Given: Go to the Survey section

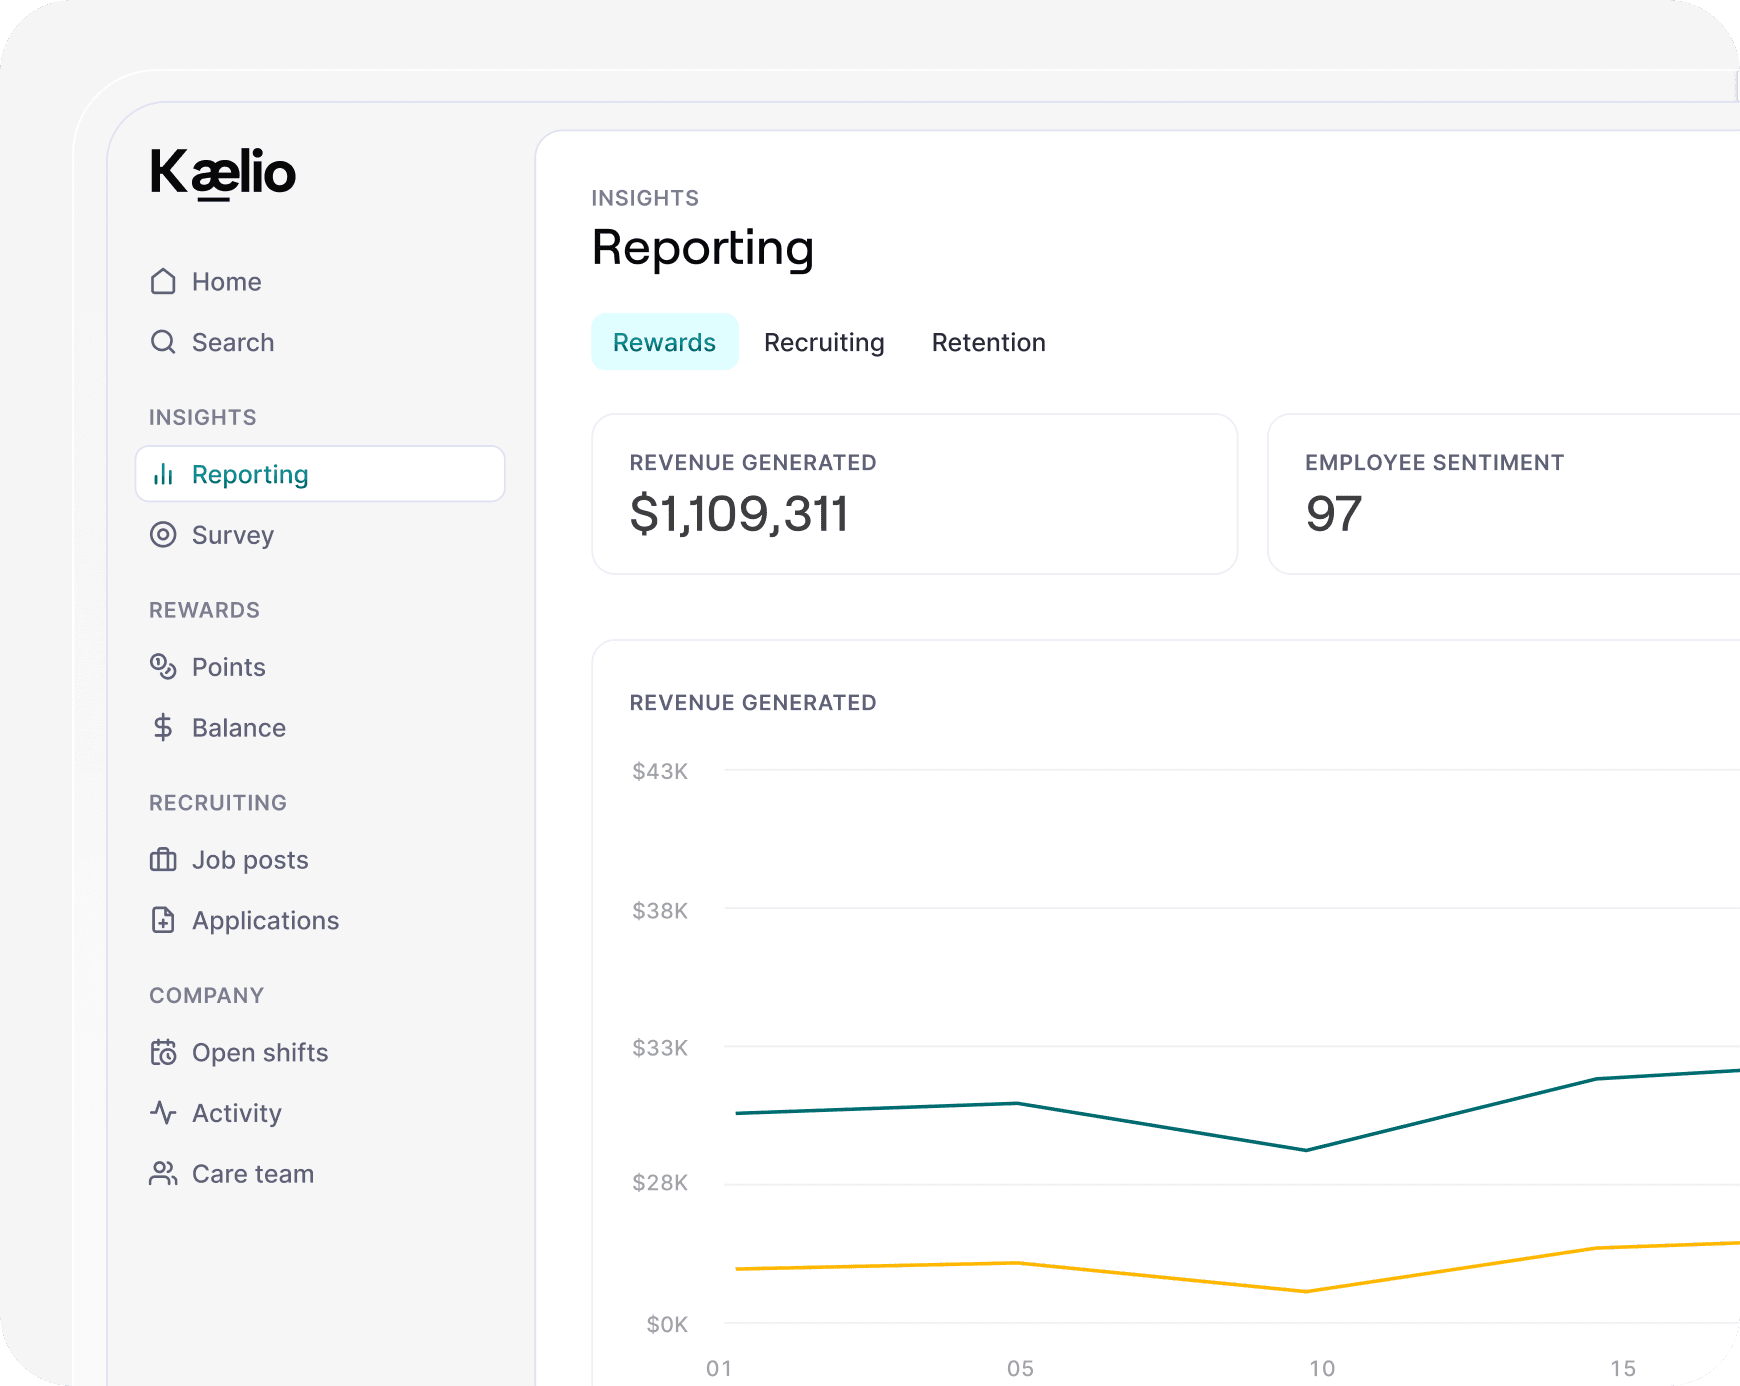Looking at the screenshot, I should [x=212, y=535].
